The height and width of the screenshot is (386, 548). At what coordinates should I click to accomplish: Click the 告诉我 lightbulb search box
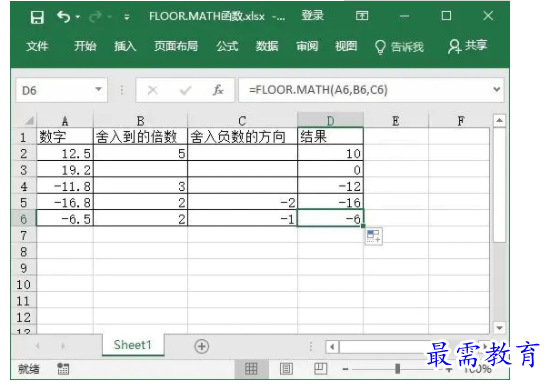[399, 47]
